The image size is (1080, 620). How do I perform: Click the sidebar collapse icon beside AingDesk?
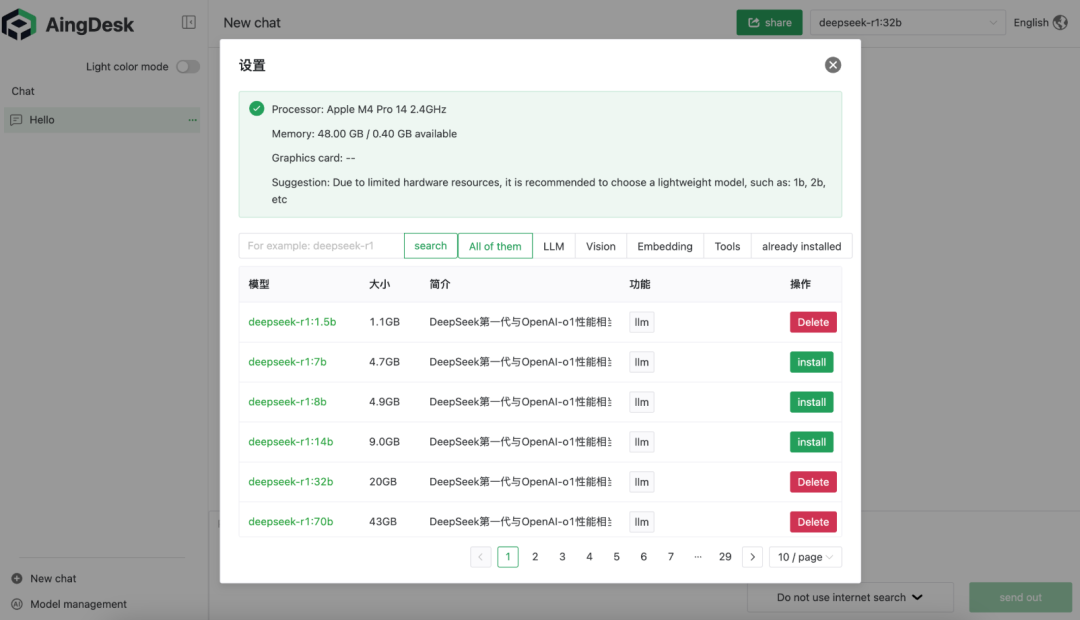(x=189, y=22)
